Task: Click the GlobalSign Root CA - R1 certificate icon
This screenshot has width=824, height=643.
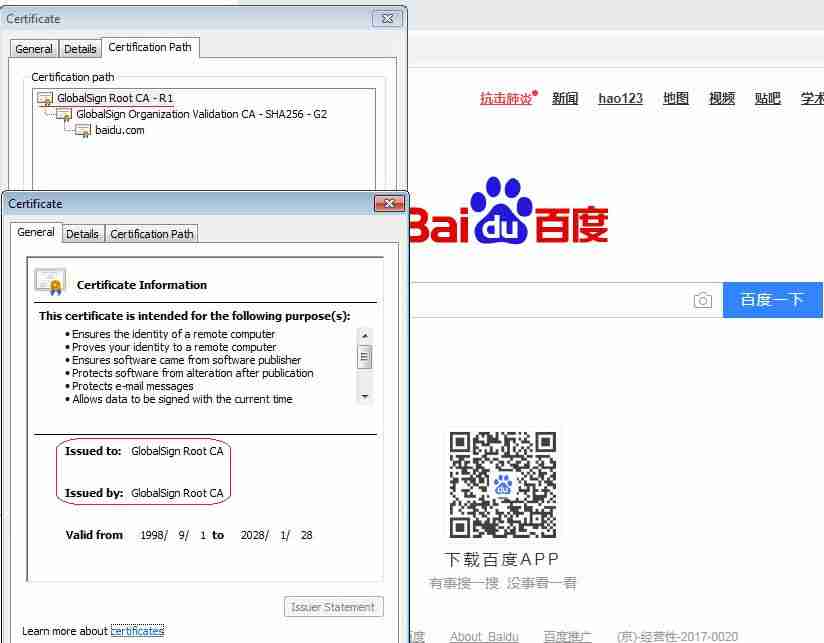Action: 45,98
